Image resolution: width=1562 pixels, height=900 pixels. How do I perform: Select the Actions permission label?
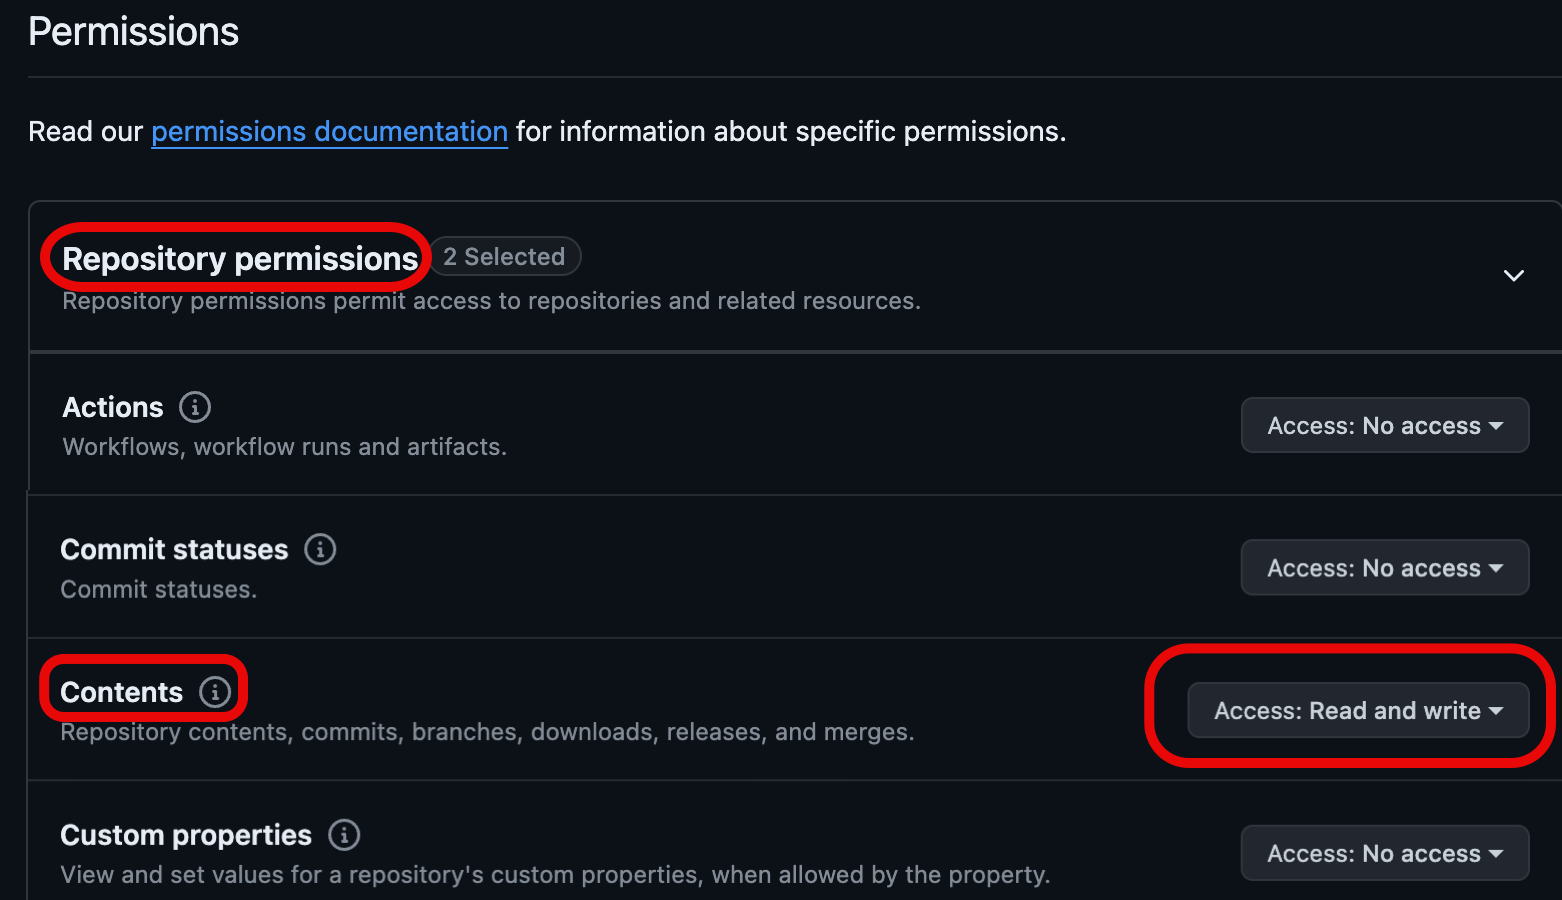pos(113,407)
